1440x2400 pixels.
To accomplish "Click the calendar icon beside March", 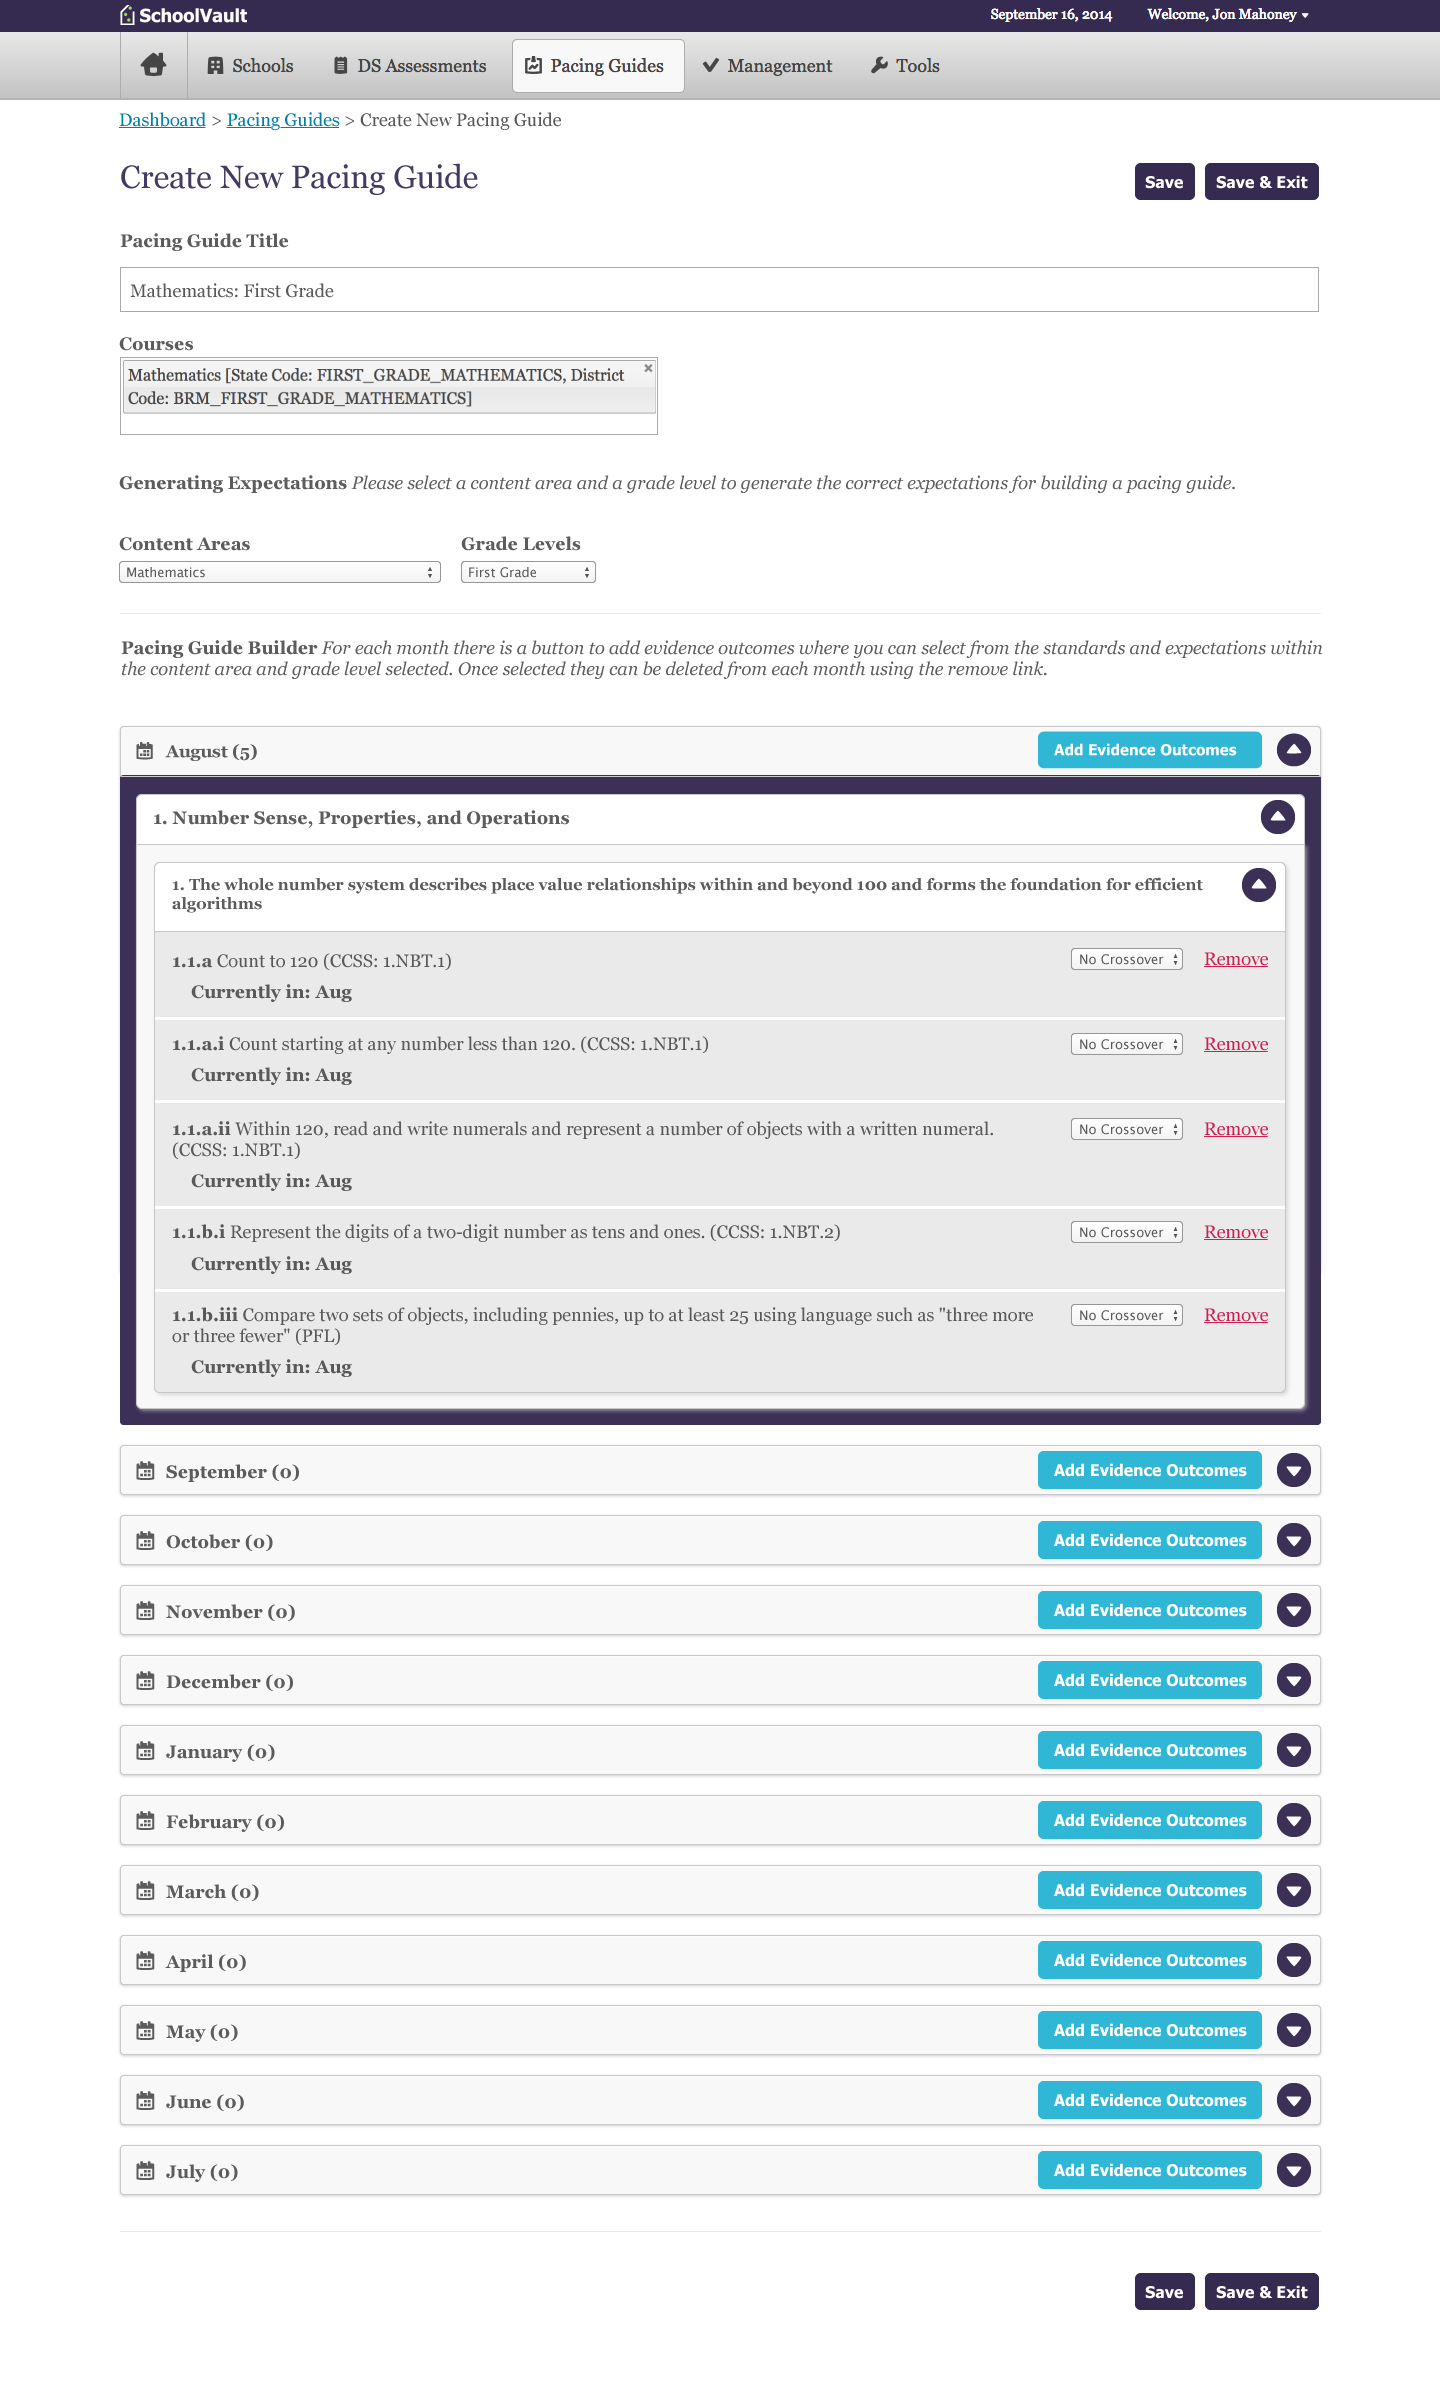I will (x=145, y=1891).
